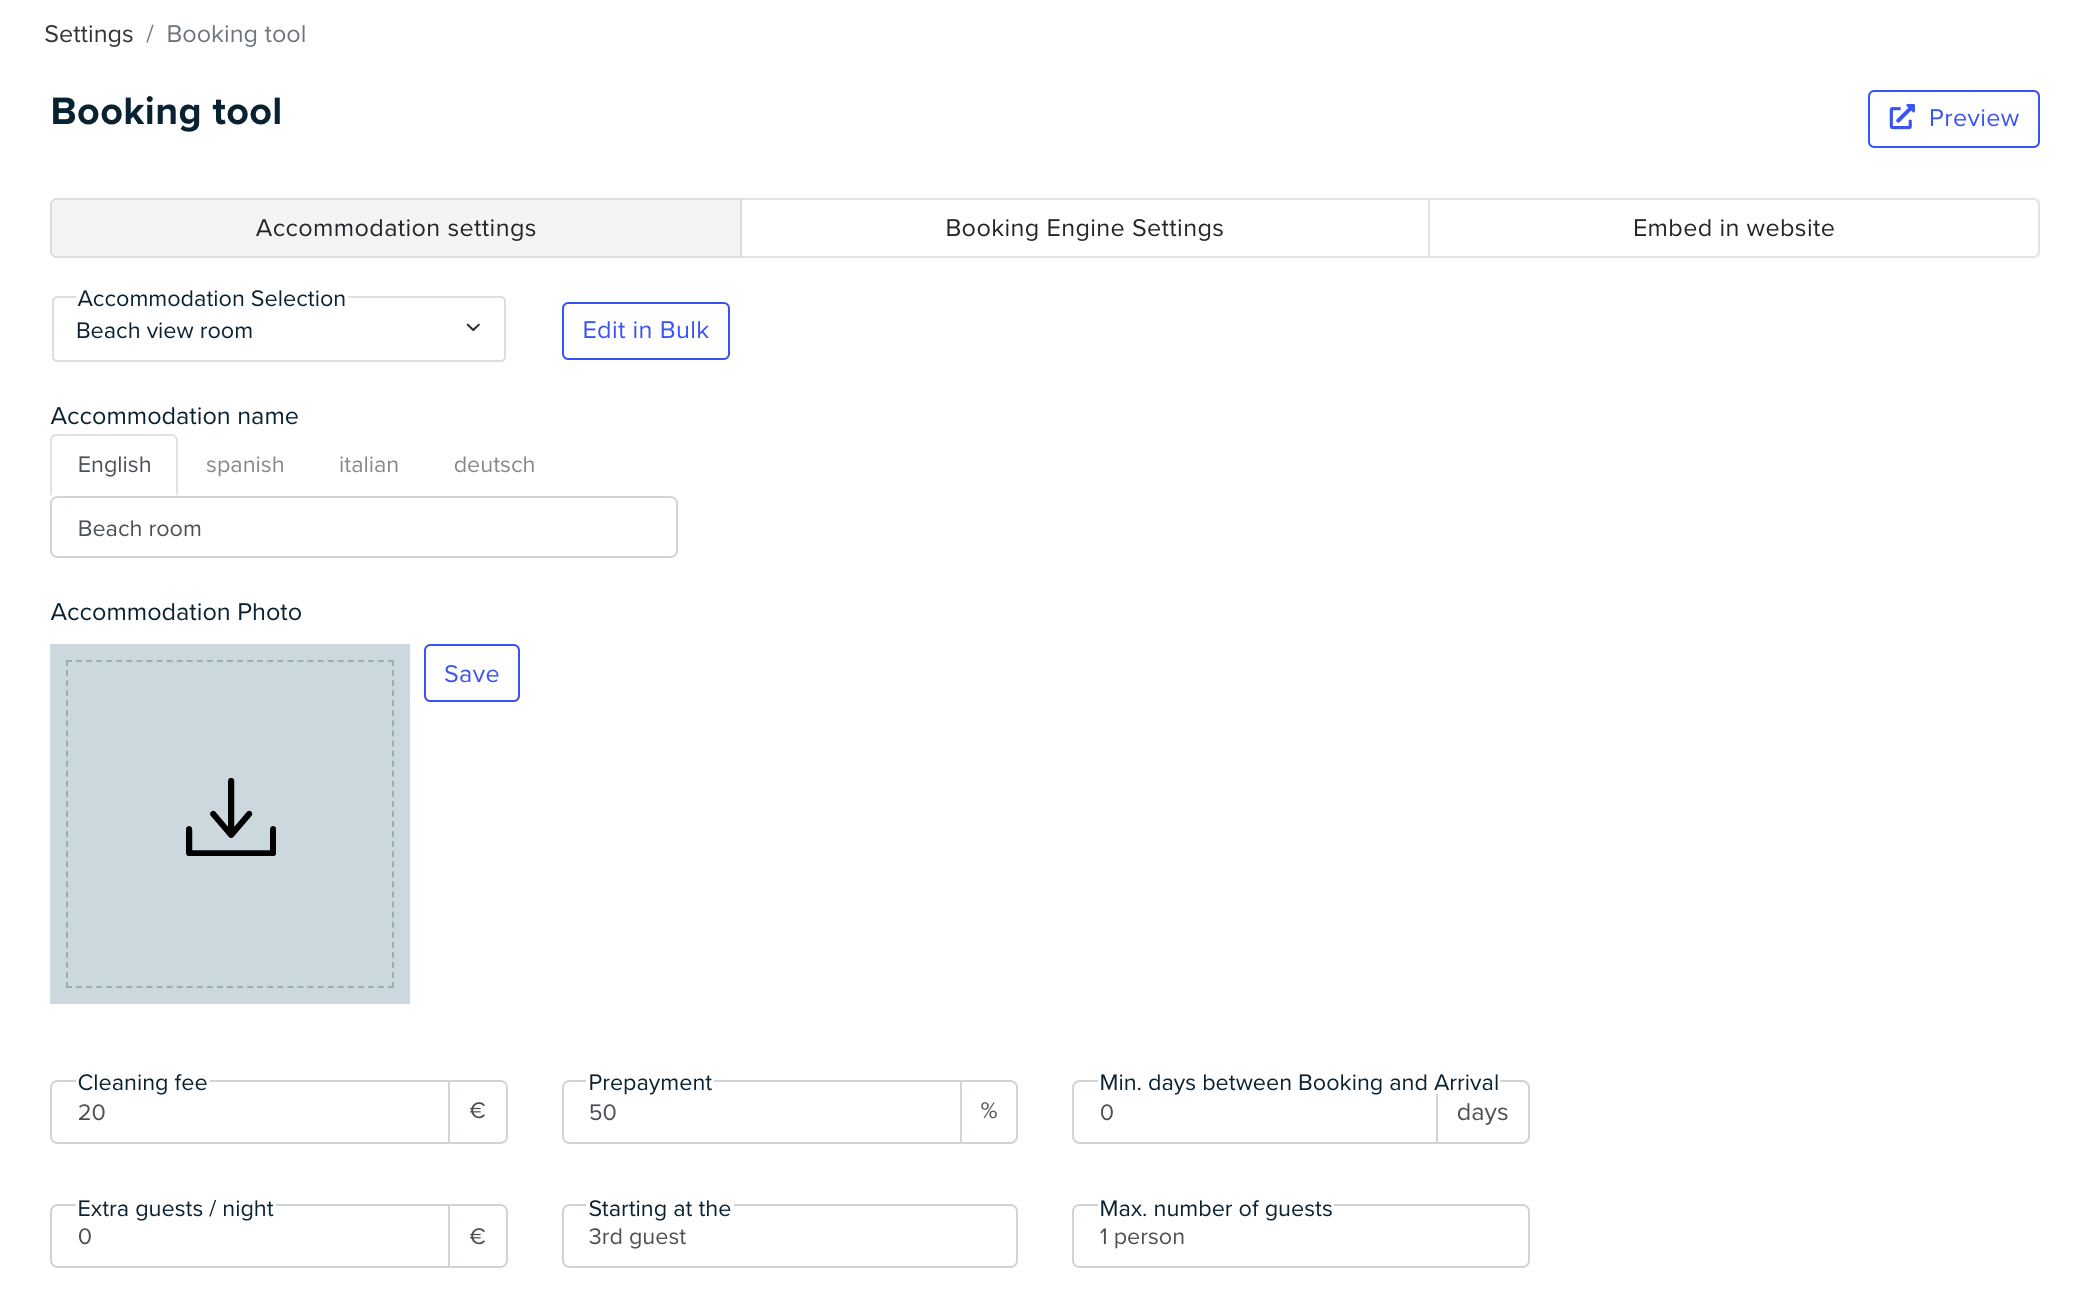This screenshot has width=2086, height=1304.
Task: Switch to Accommodation settings tab
Action: click(396, 228)
